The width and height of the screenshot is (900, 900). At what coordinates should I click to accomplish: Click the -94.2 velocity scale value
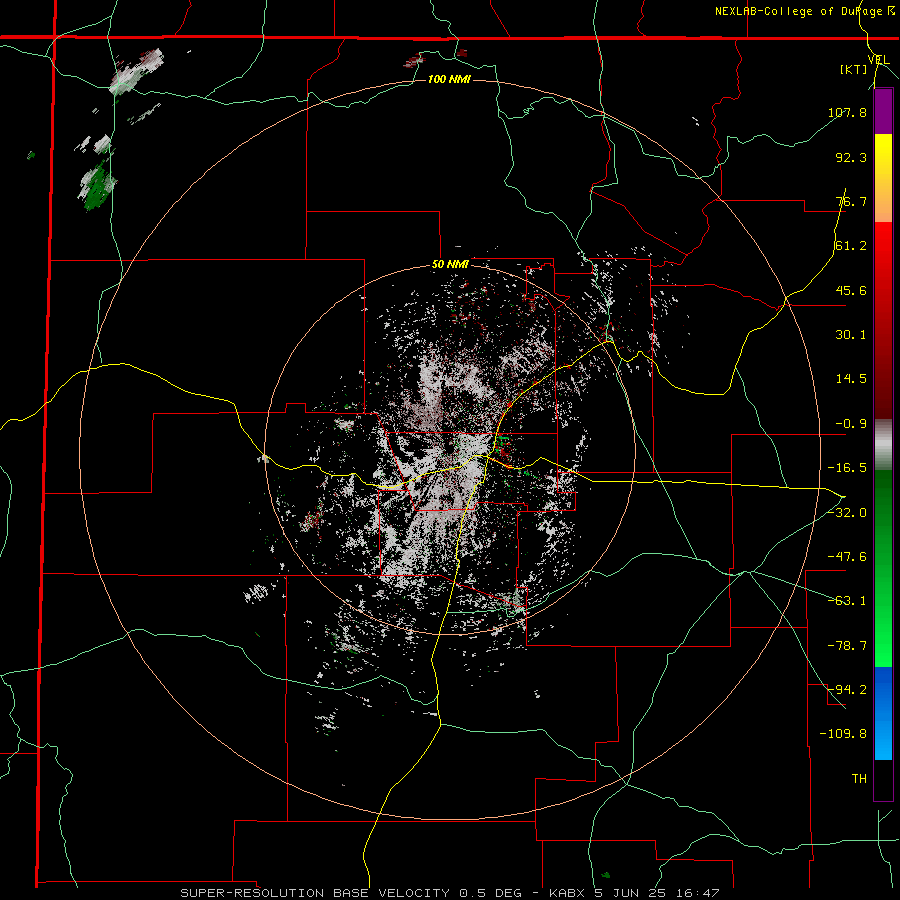pyautogui.click(x=847, y=690)
